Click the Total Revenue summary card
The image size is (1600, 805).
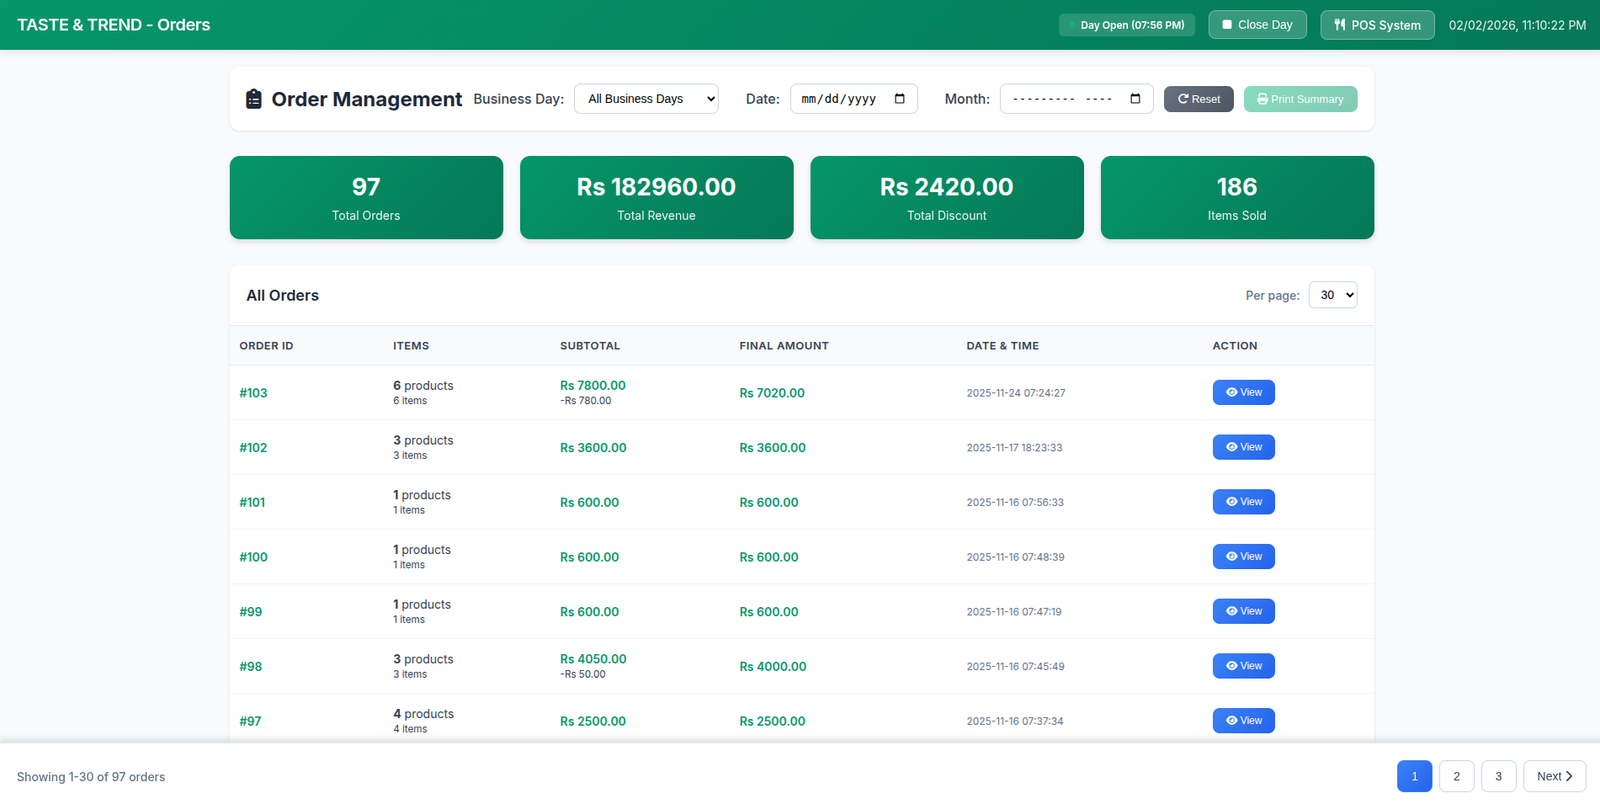[656, 198]
